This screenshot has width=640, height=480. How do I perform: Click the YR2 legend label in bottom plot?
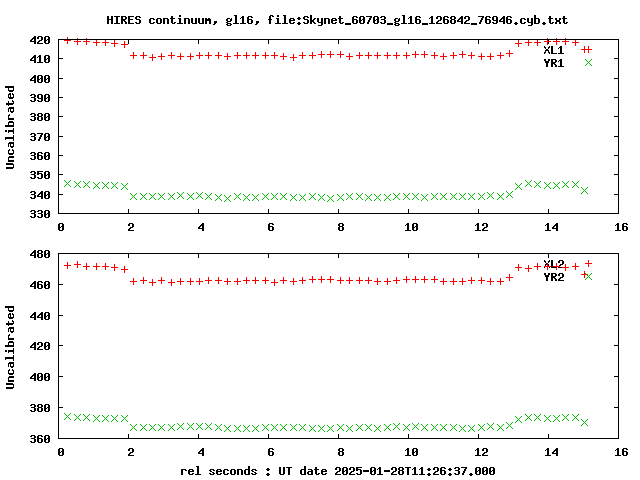tap(553, 277)
